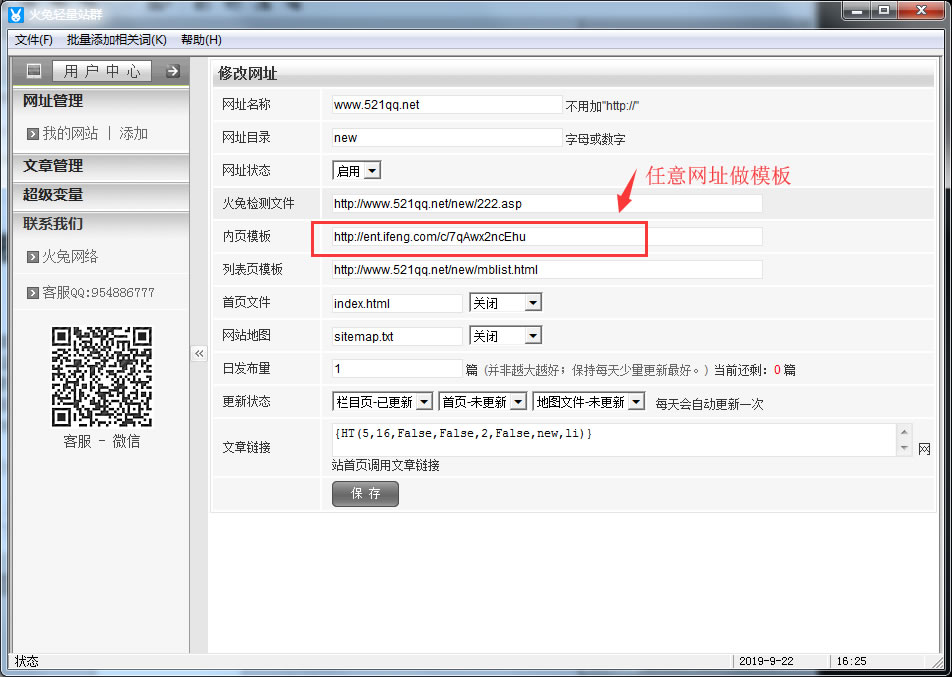
Task: Expand the 栏目页-已更新 status dropdown
Action: [423, 402]
